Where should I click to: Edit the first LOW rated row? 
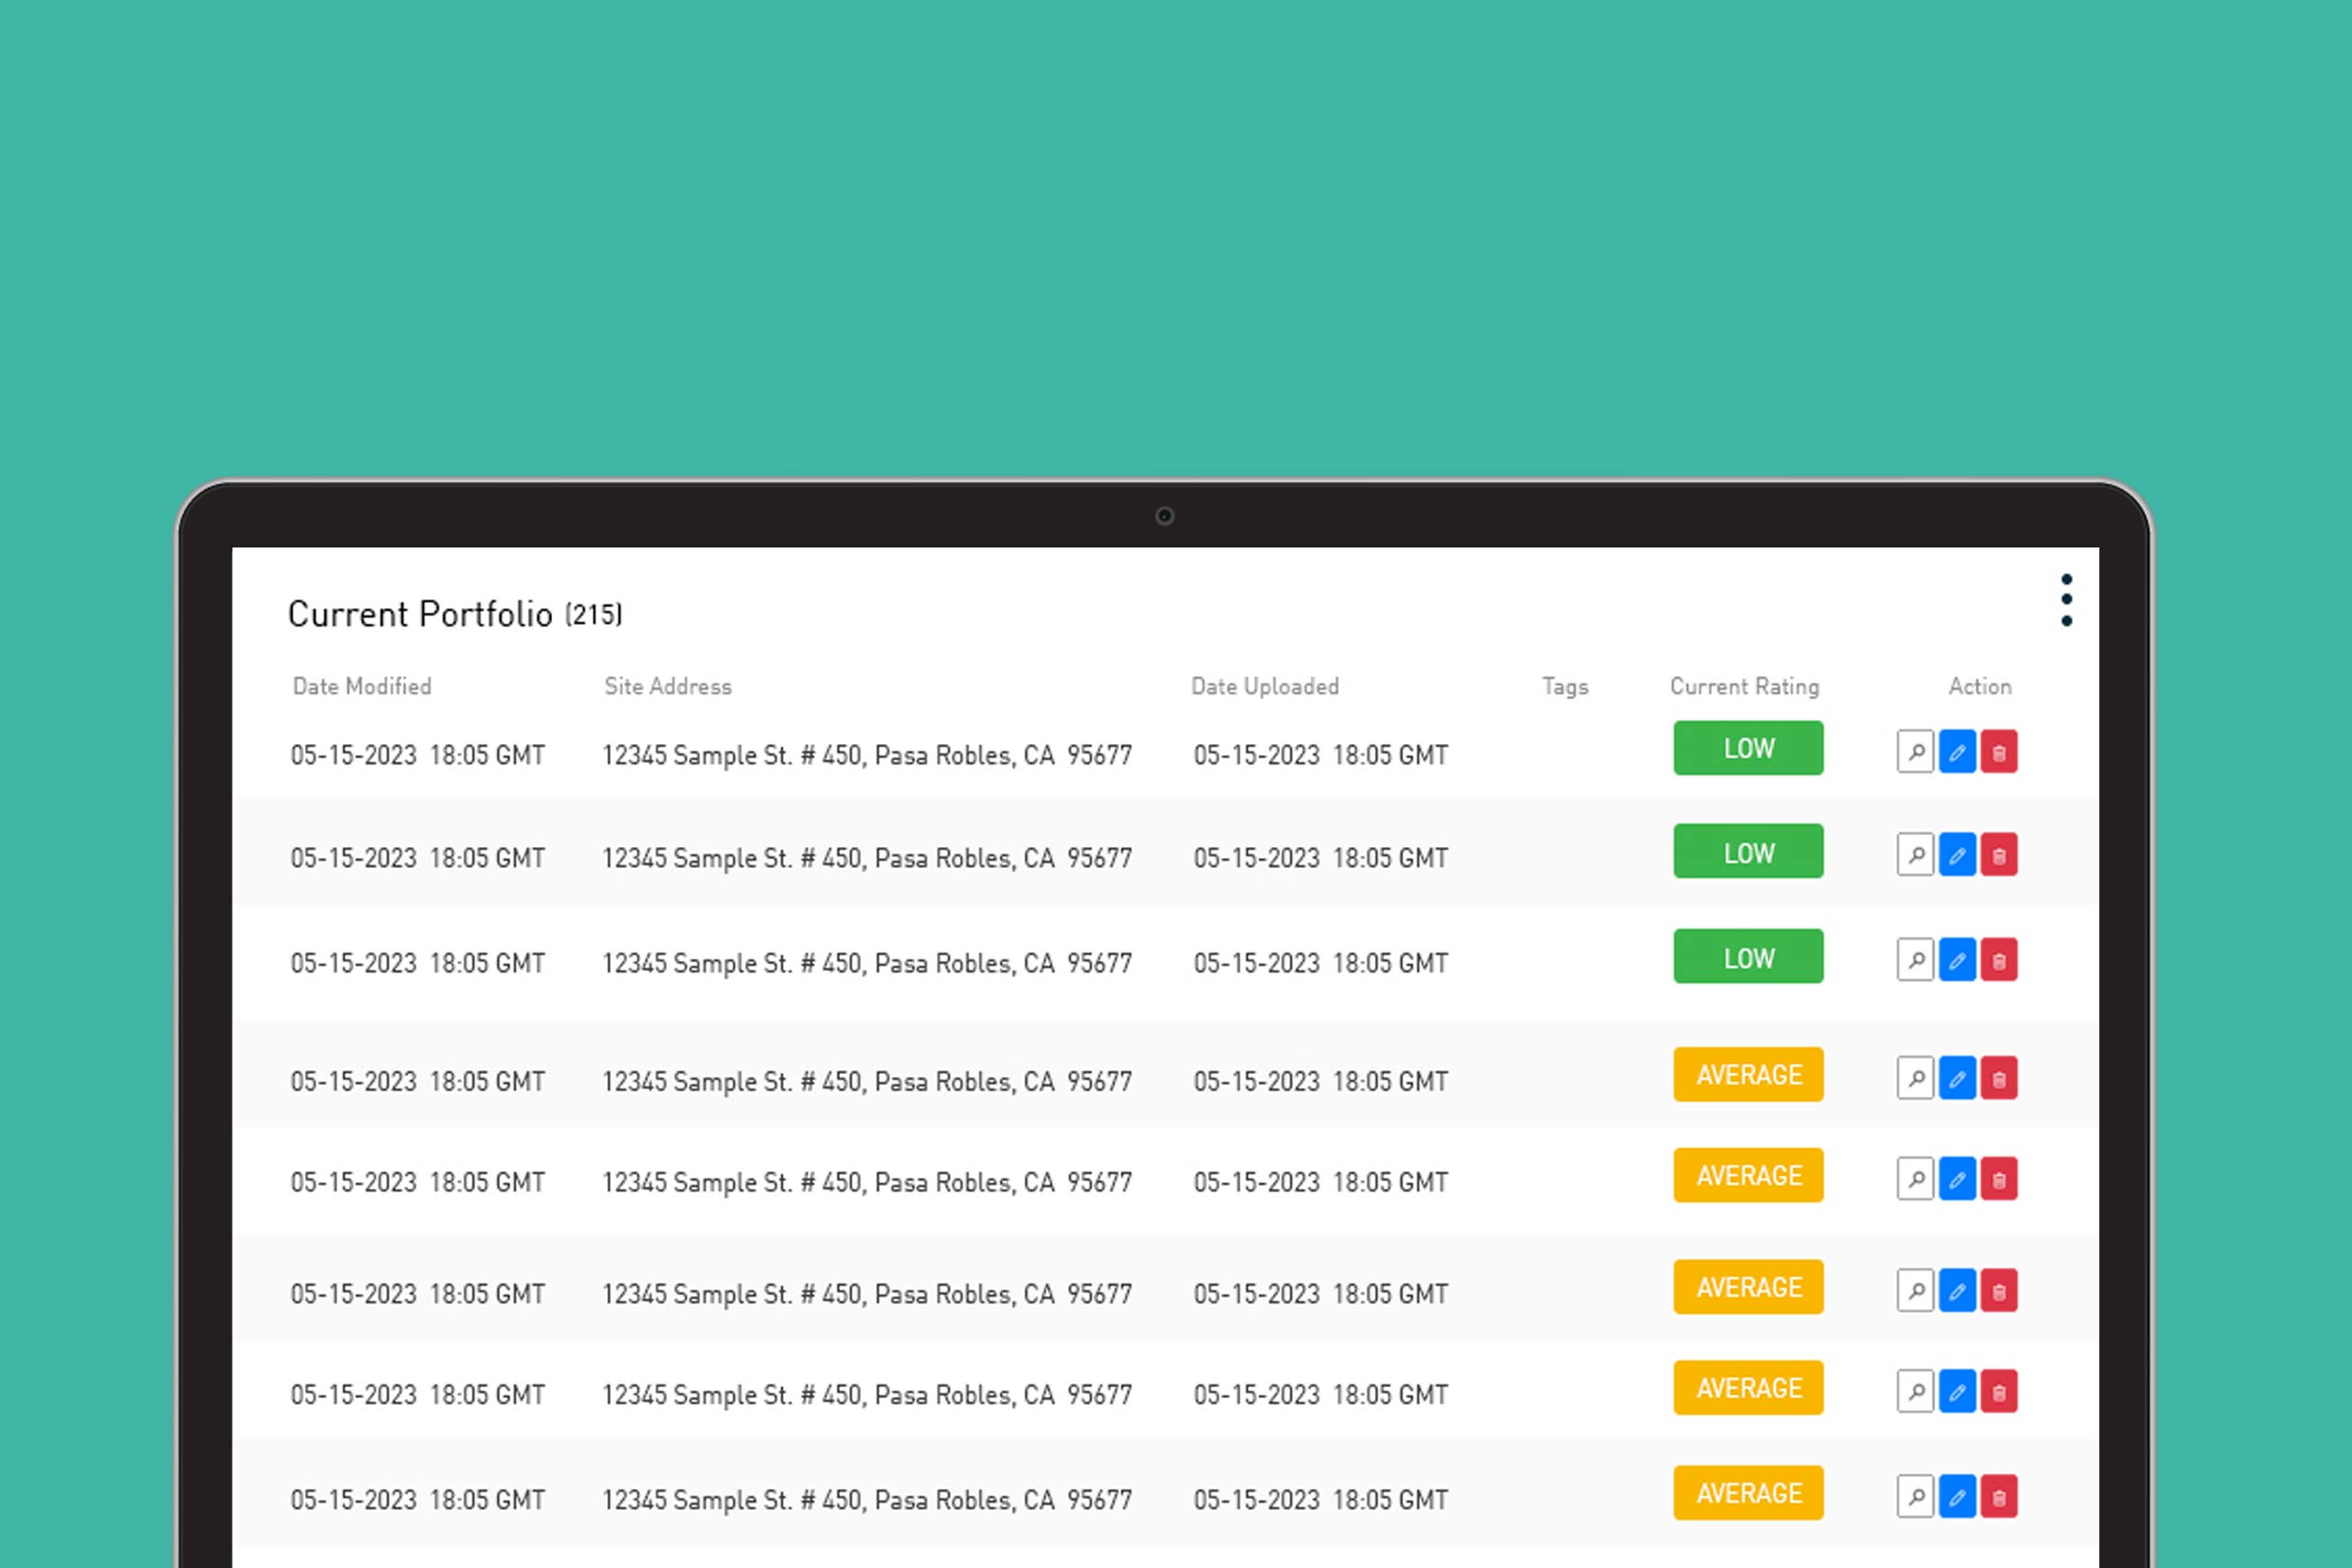tap(1957, 752)
